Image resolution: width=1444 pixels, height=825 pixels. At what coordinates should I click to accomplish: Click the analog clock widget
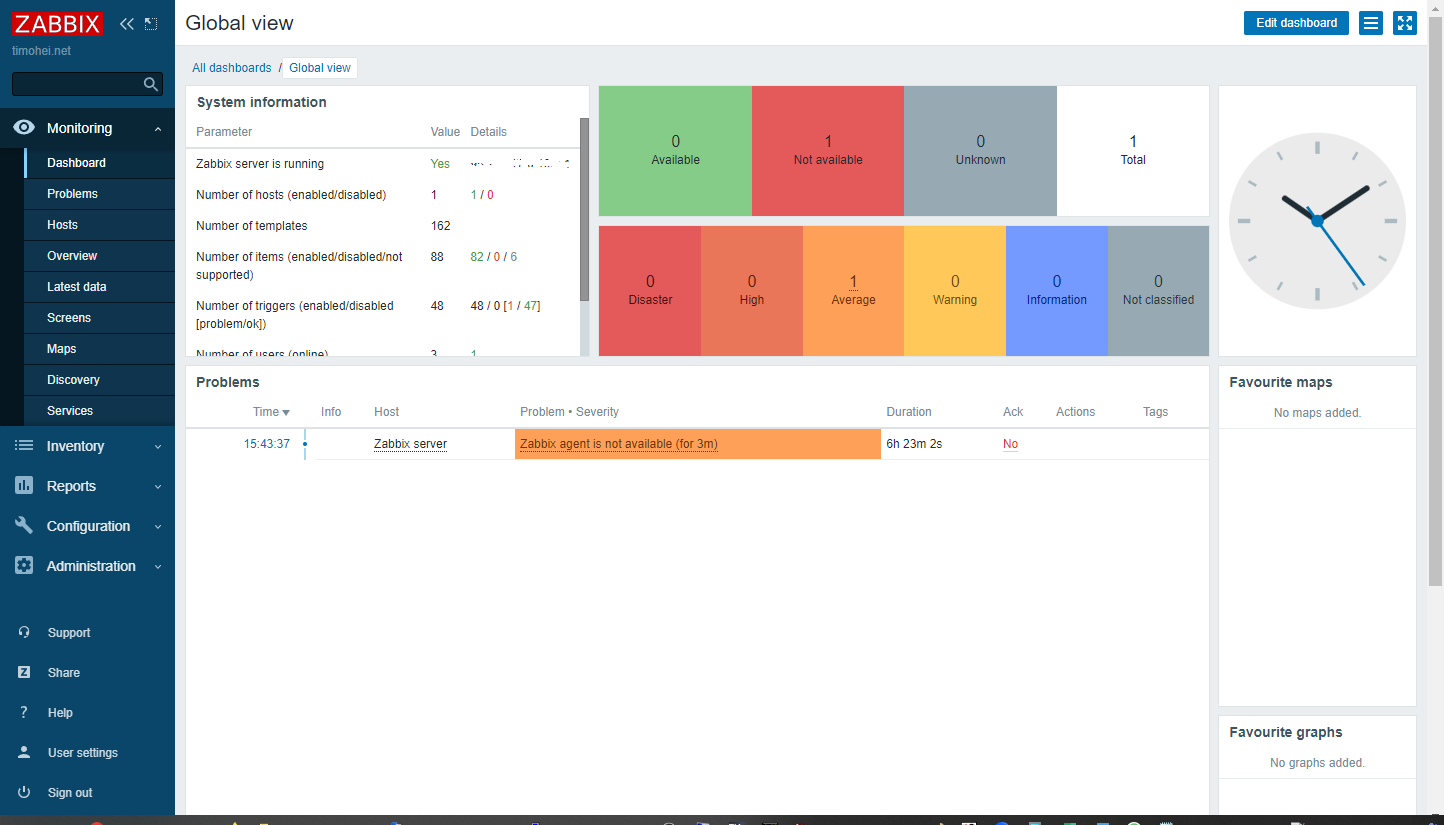tap(1317, 220)
